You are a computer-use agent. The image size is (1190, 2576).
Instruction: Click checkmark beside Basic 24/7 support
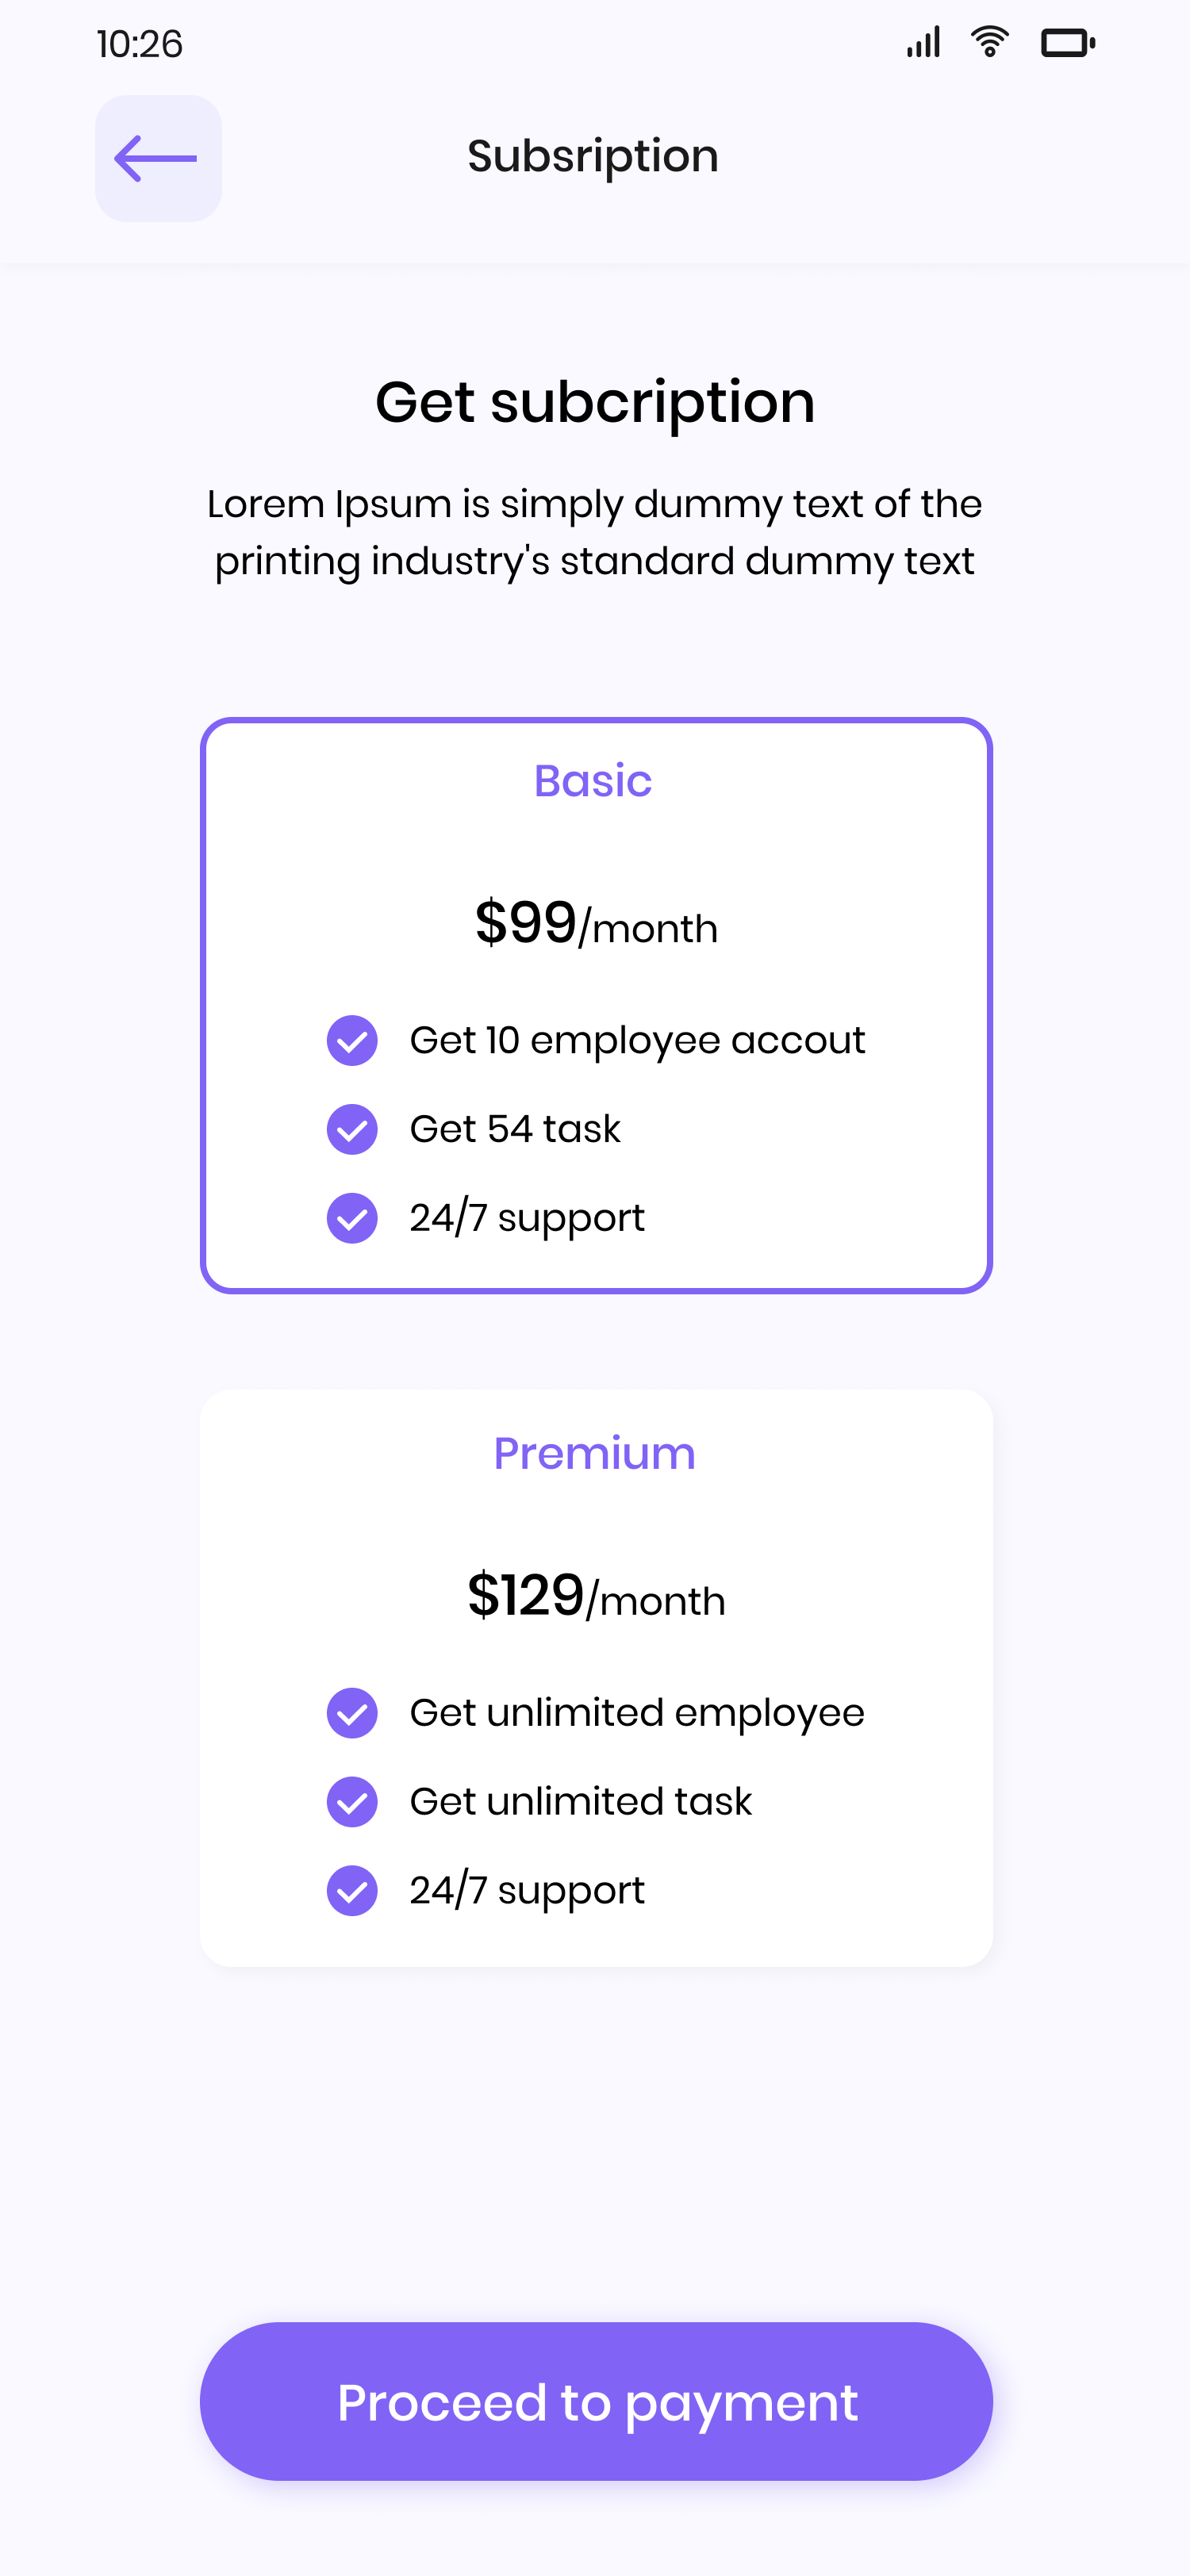coord(352,1218)
